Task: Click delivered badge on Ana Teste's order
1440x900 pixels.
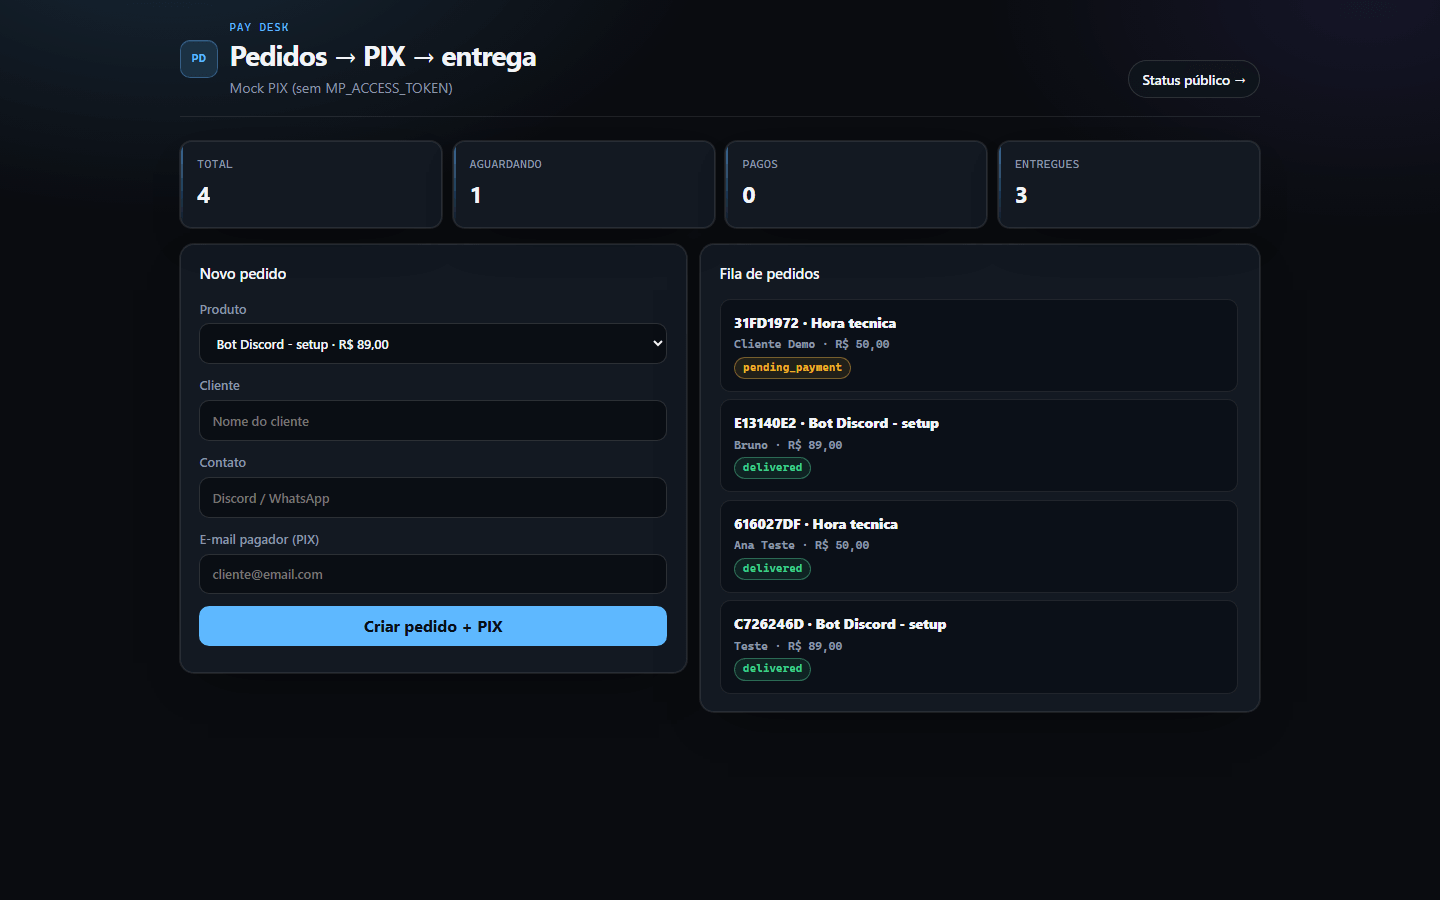Action: 772,569
